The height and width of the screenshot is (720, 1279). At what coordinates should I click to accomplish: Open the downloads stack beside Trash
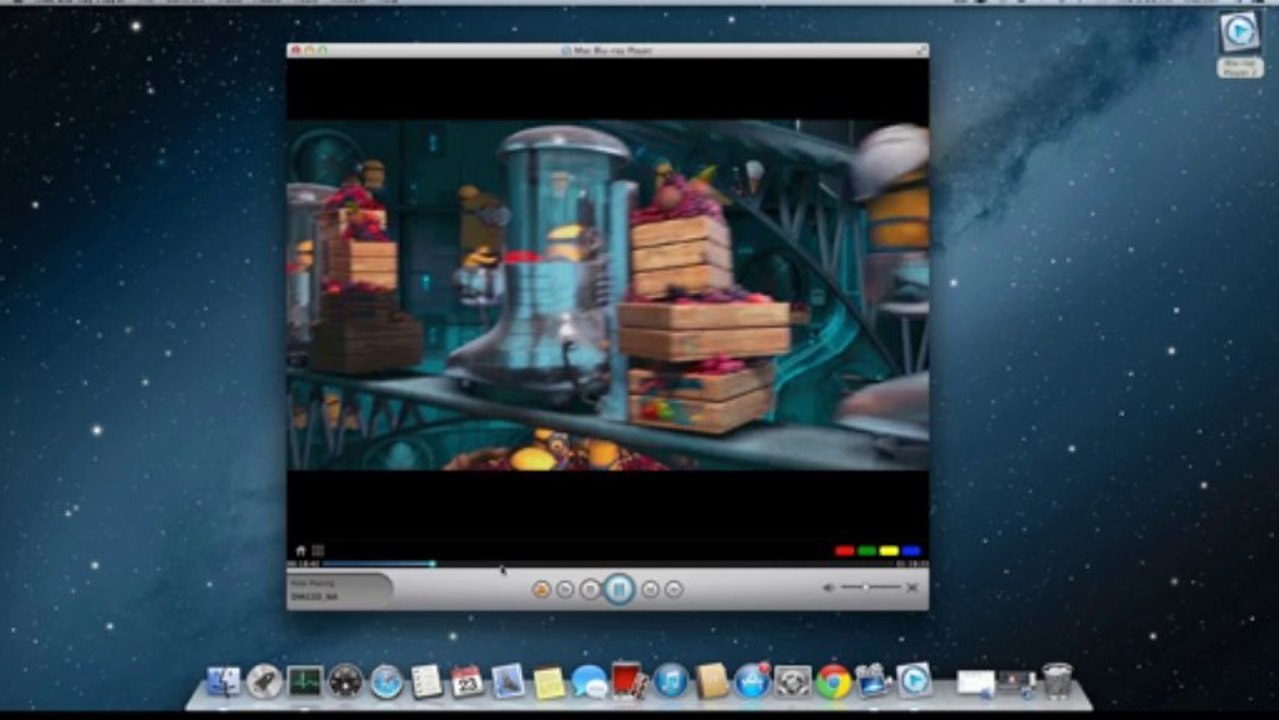[x=1016, y=682]
